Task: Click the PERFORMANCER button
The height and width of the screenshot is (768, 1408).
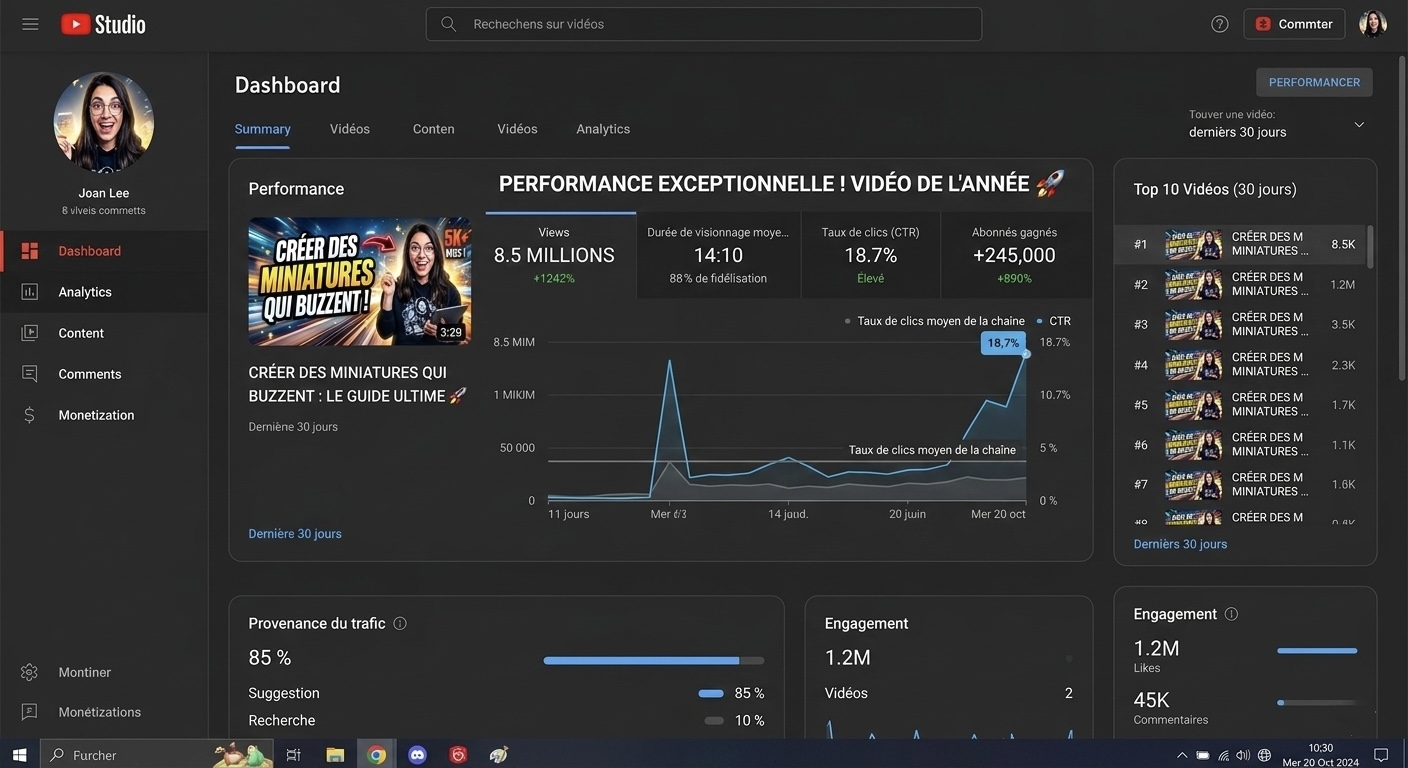Action: [x=1313, y=82]
